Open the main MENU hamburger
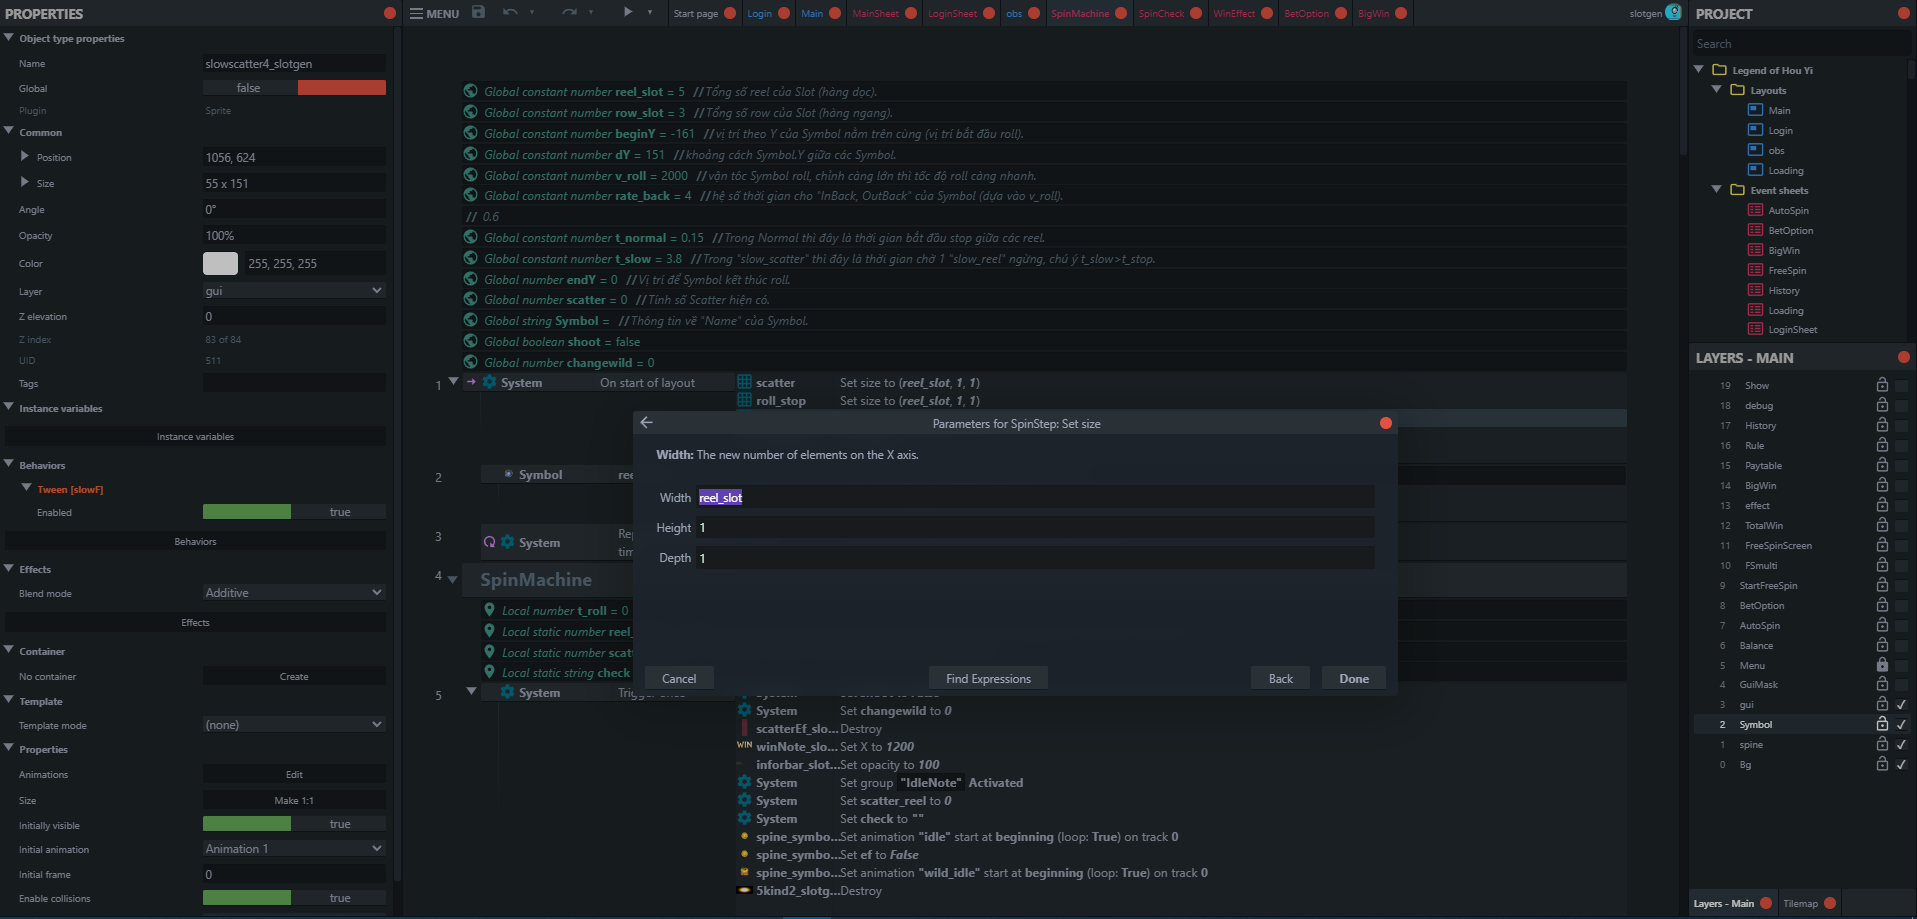The image size is (1917, 919). coord(434,13)
